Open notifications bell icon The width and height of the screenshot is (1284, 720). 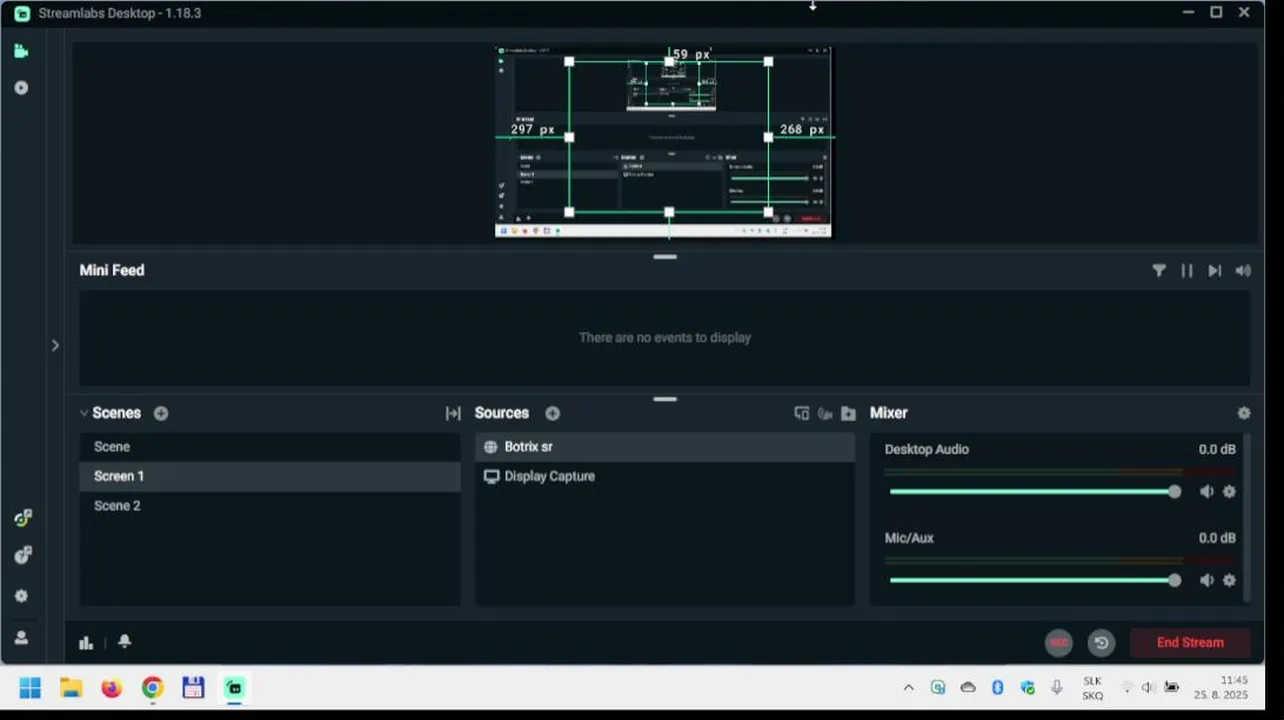(x=124, y=642)
